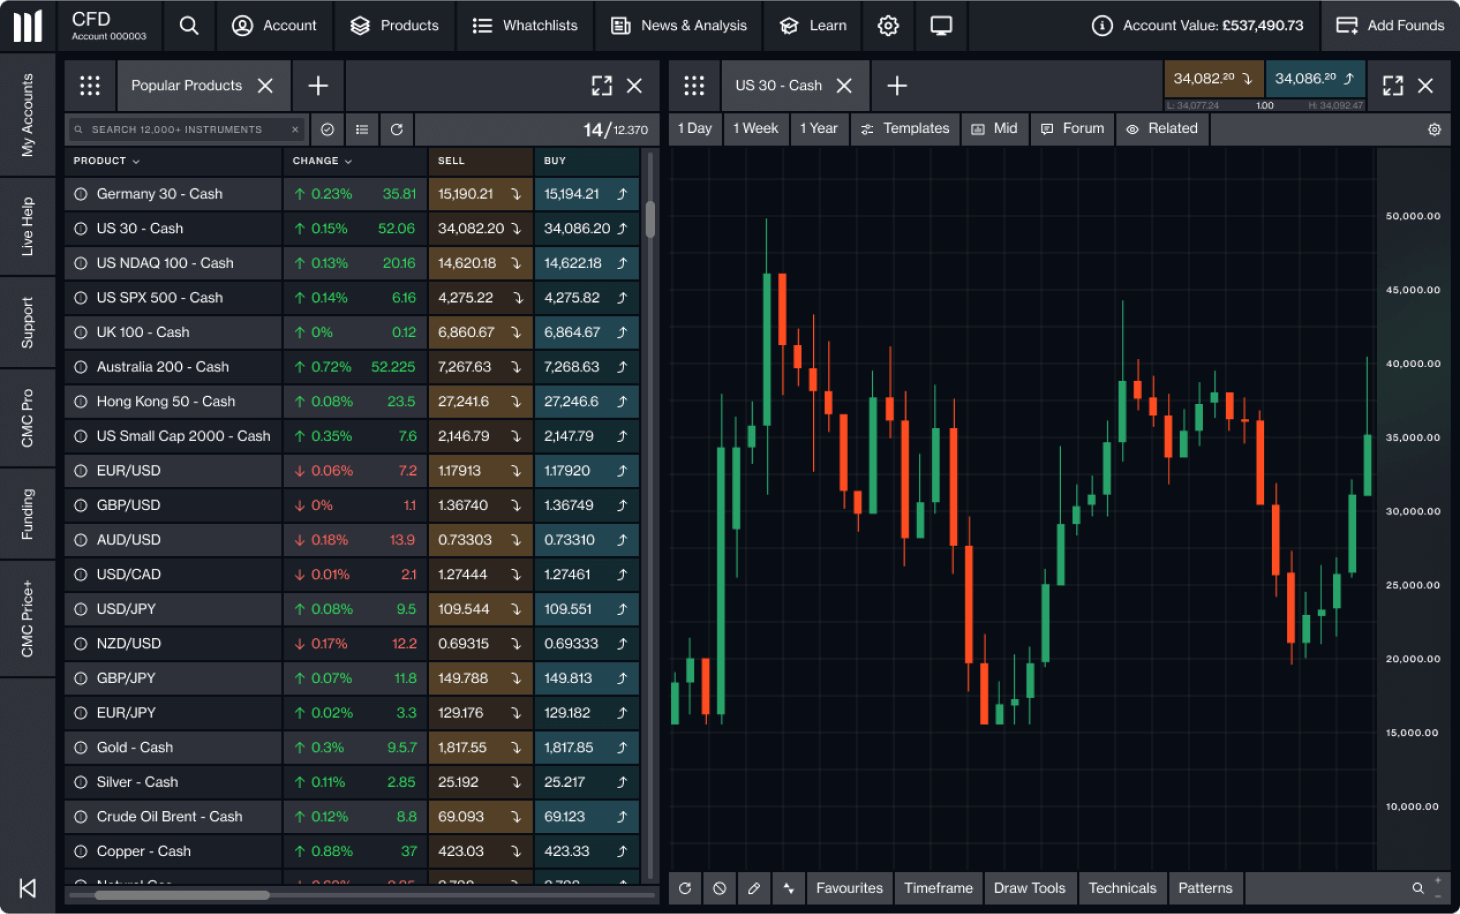Open the Templates chart menu
This screenshot has width=1460, height=914.
pyautogui.click(x=905, y=129)
